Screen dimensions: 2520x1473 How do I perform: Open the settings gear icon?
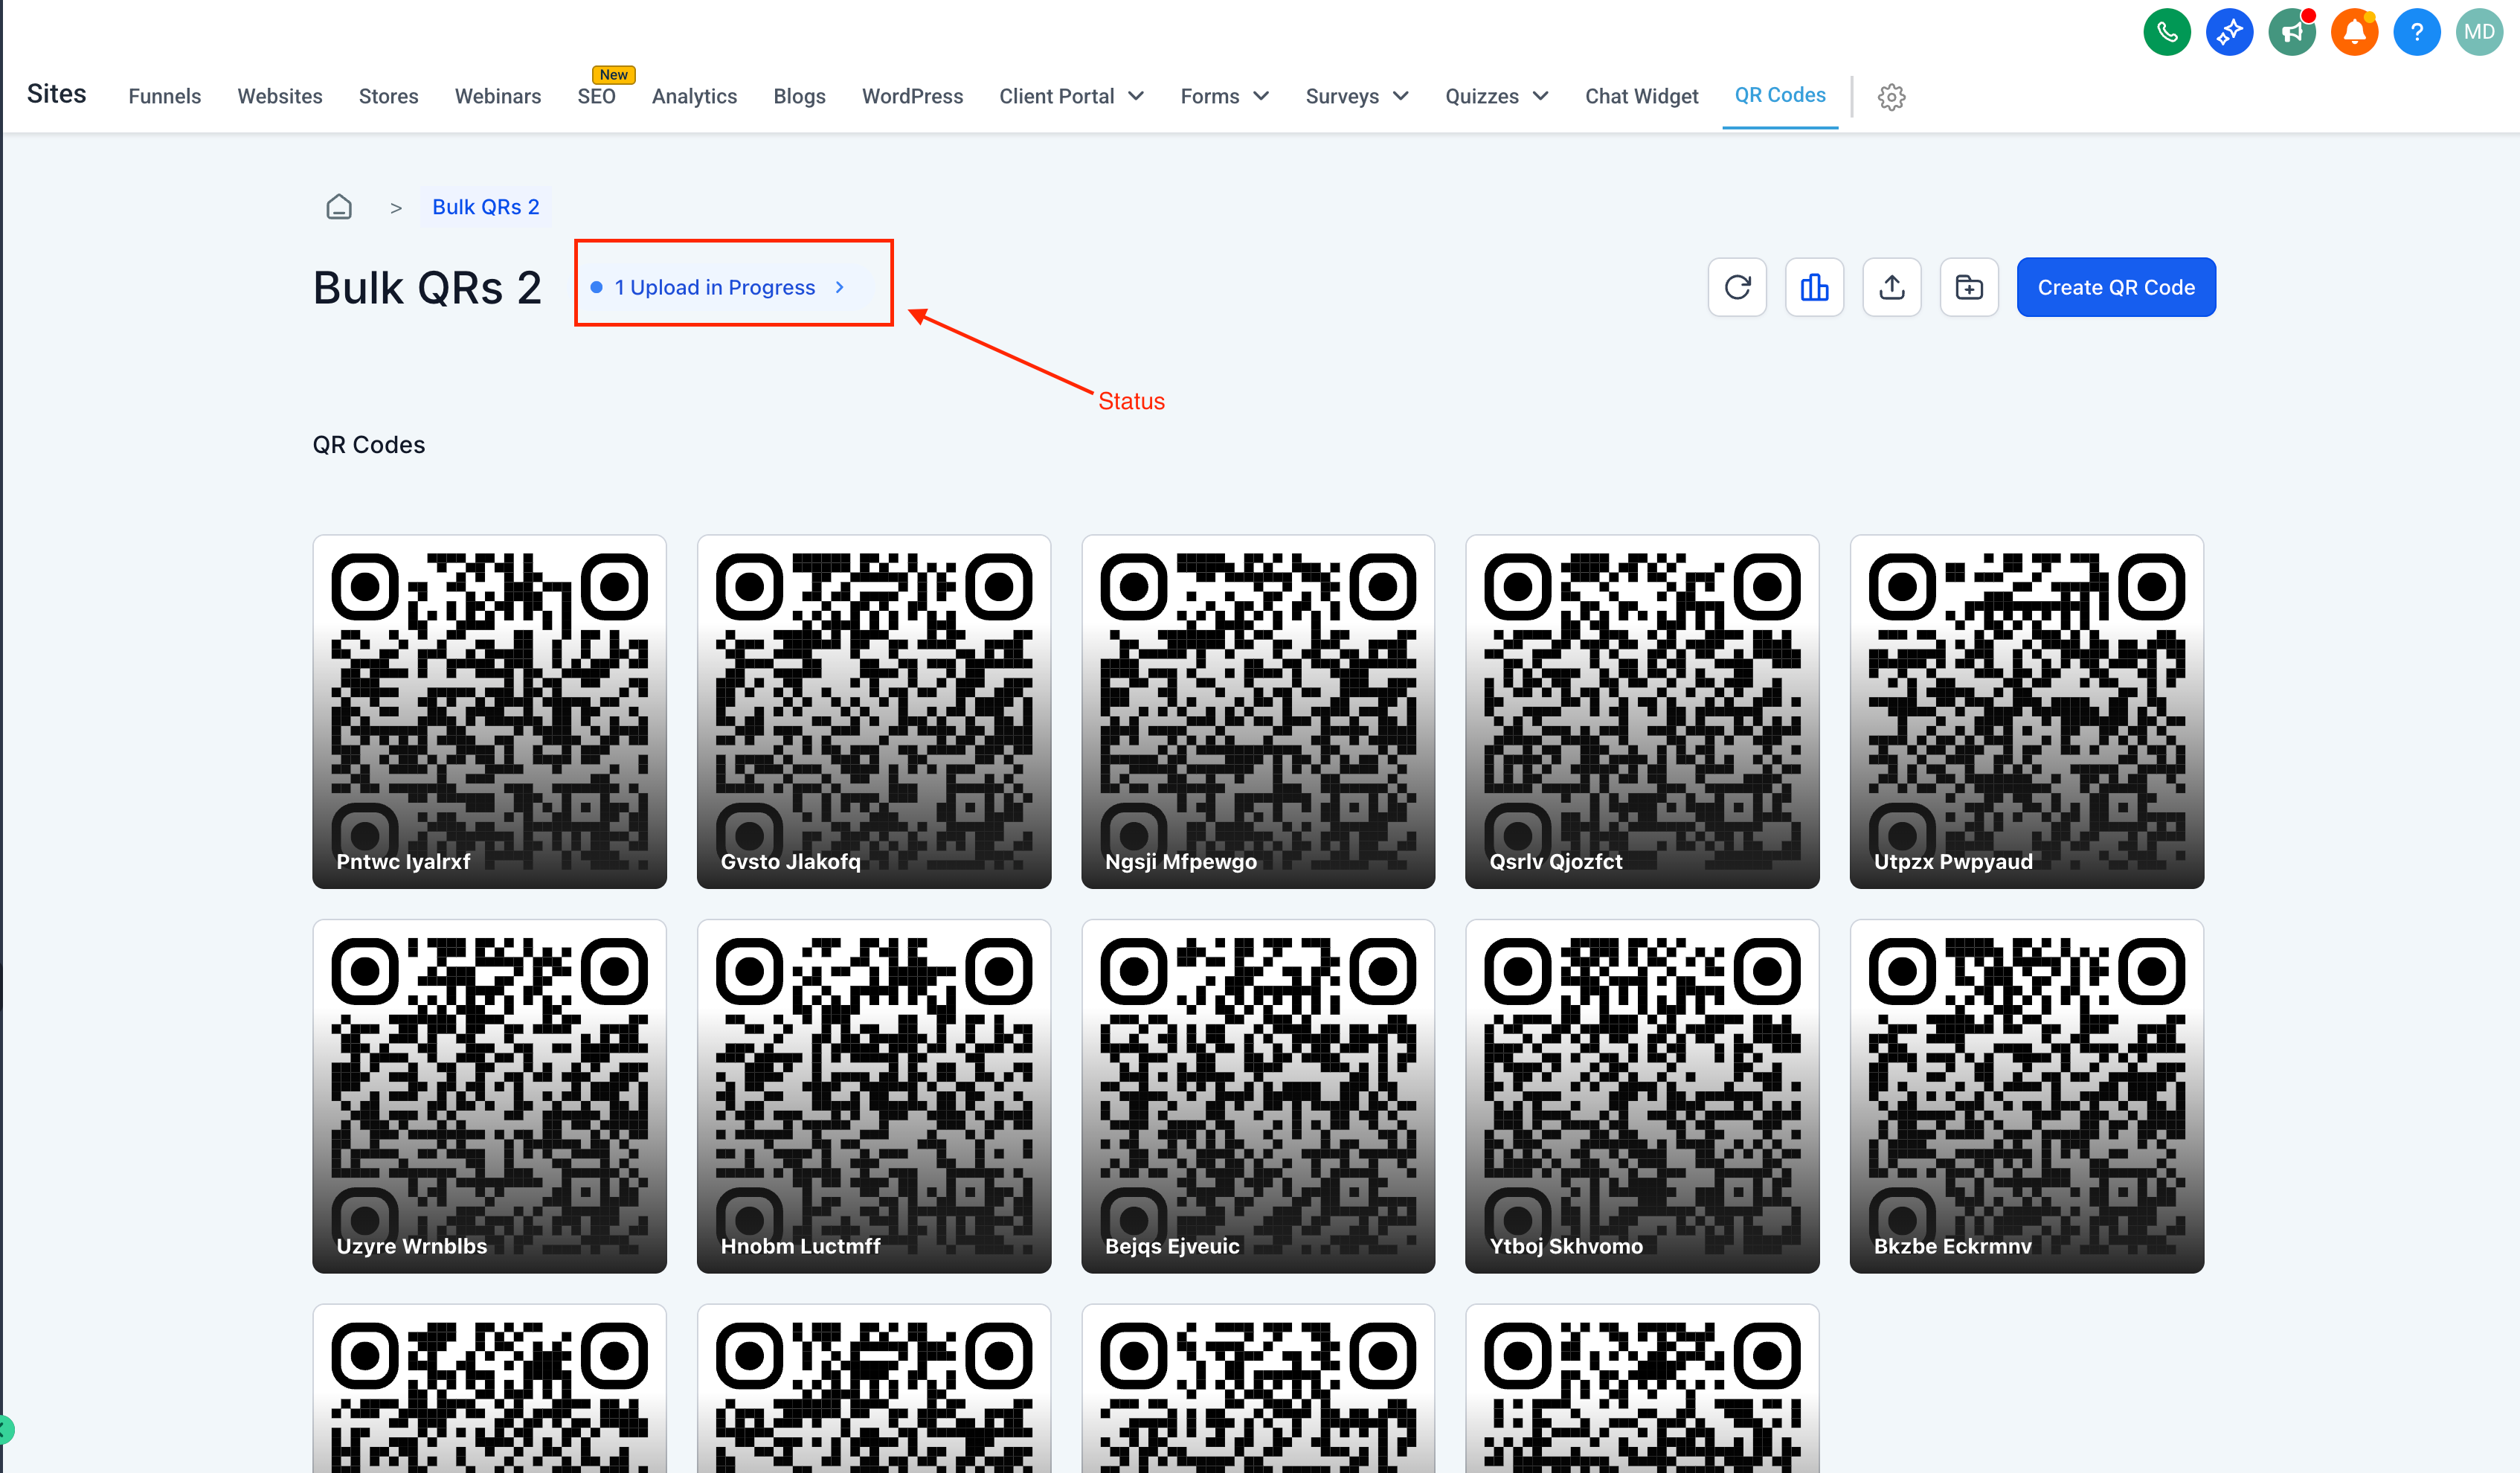pyautogui.click(x=1891, y=97)
